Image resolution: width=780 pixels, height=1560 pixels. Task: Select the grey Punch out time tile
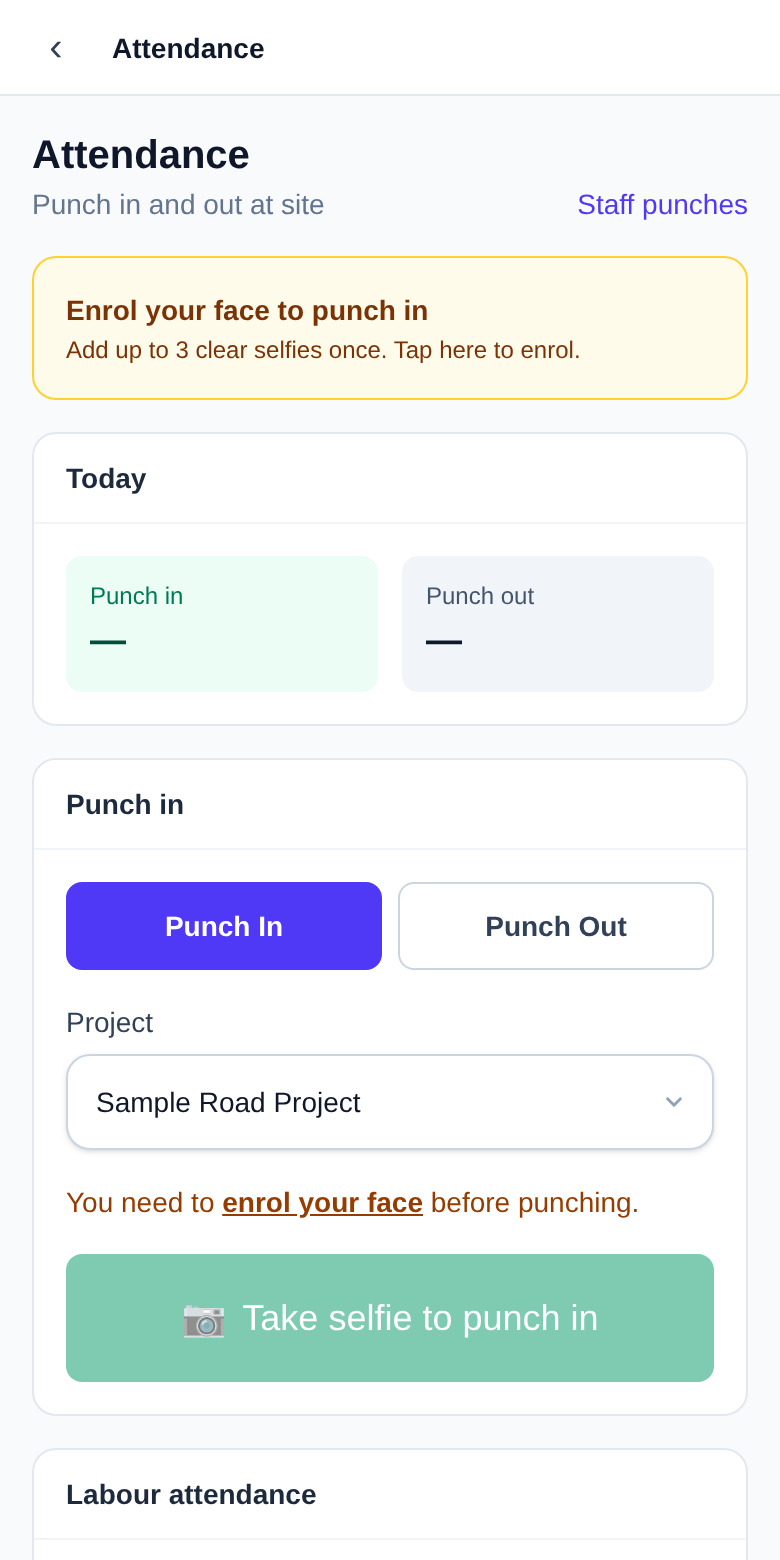click(558, 624)
